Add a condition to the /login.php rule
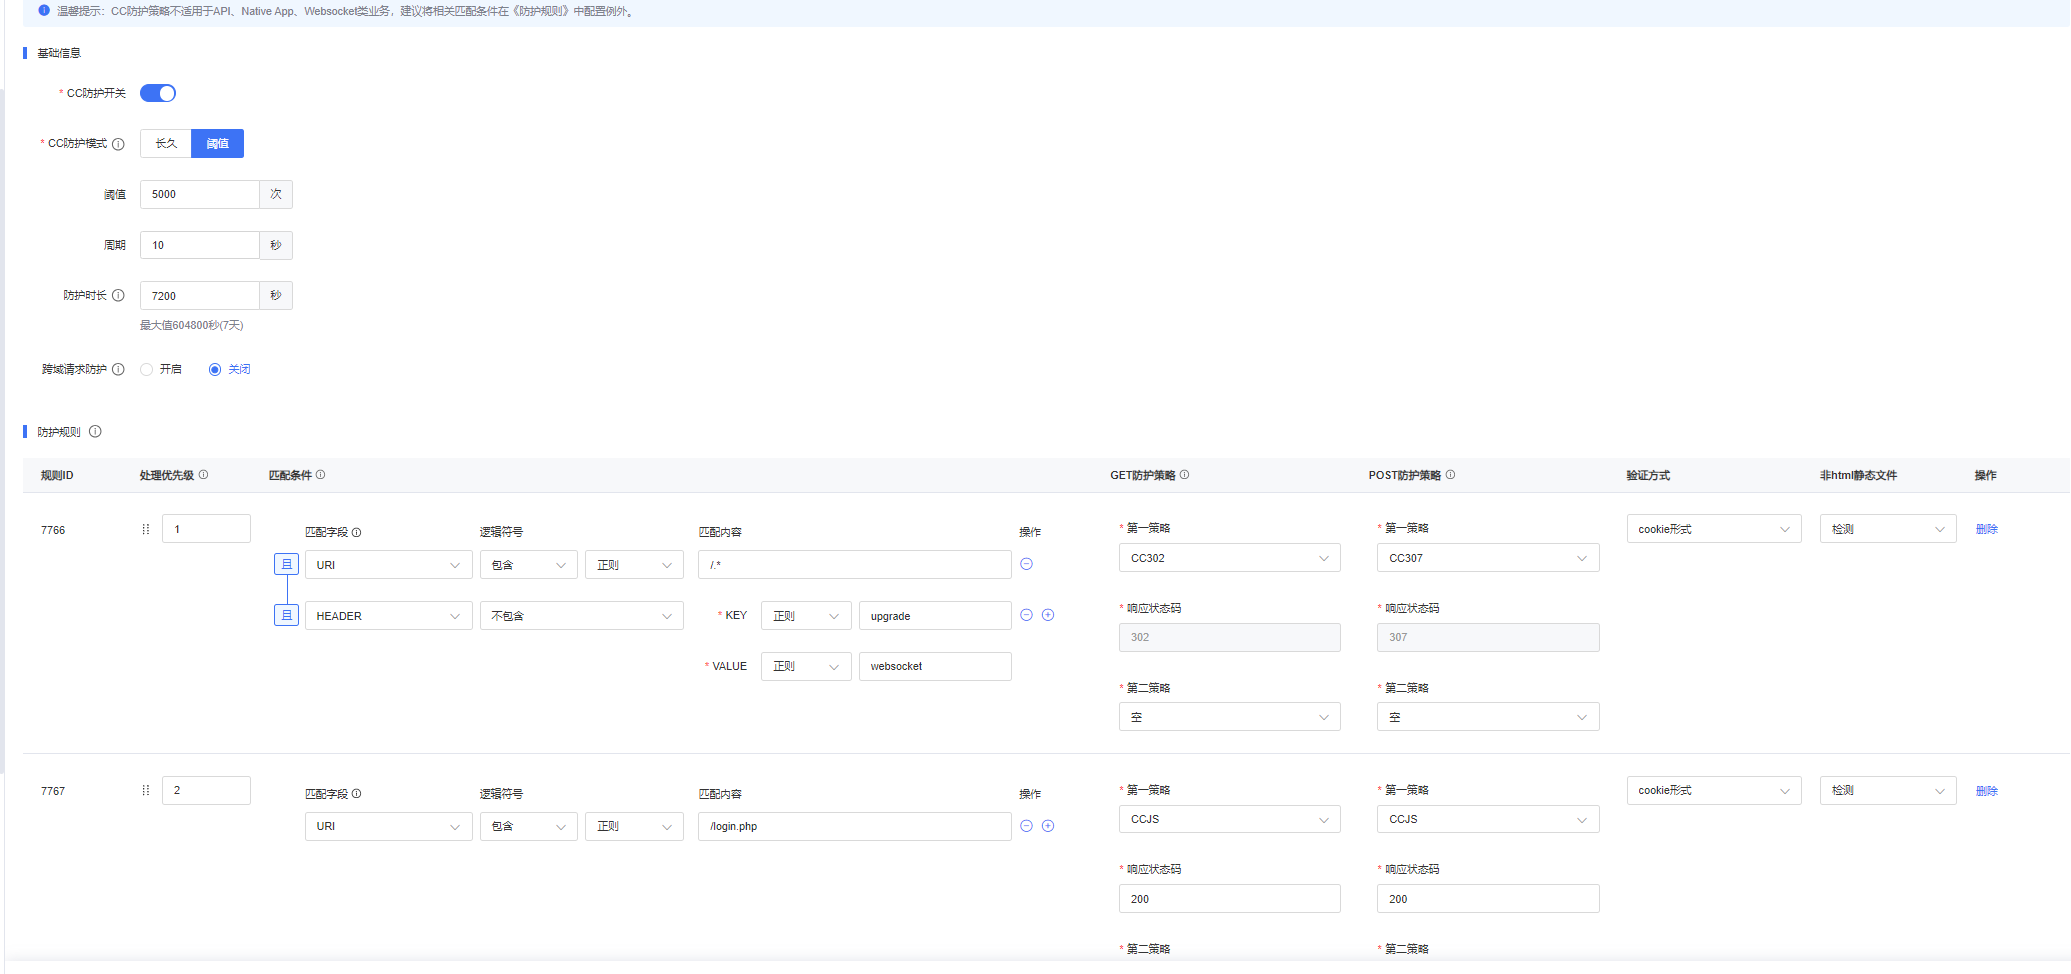 point(1048,826)
